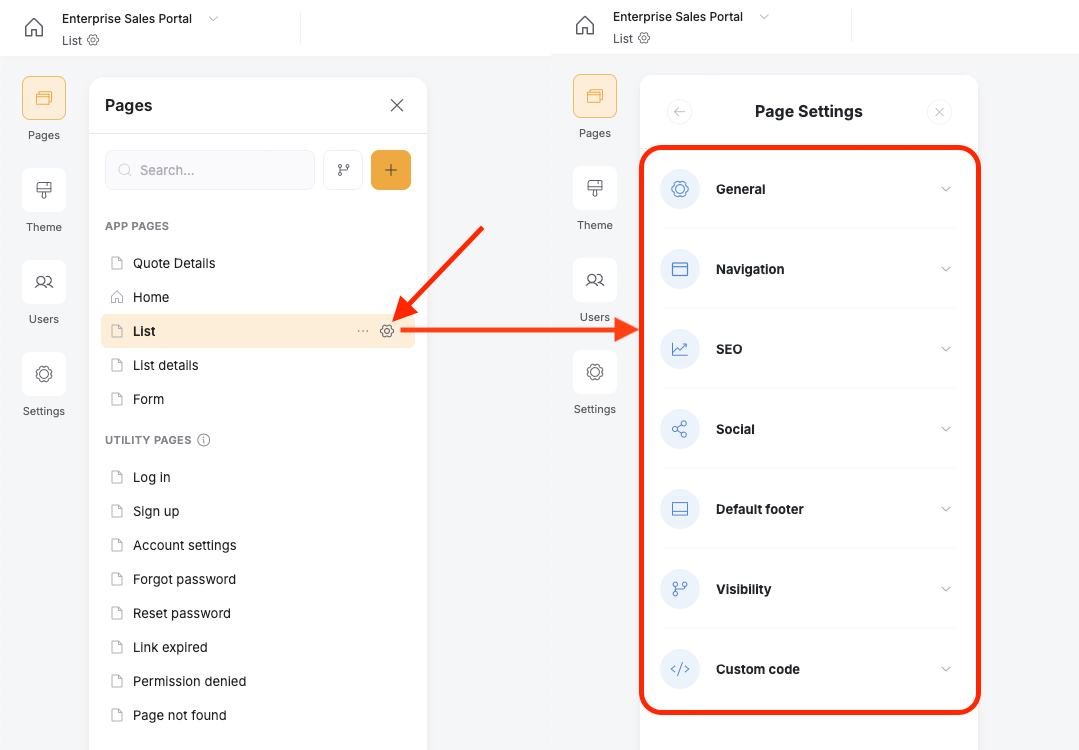The image size is (1079, 750).
Task: Open Settings icon in right panel sidebar
Action: click(595, 372)
